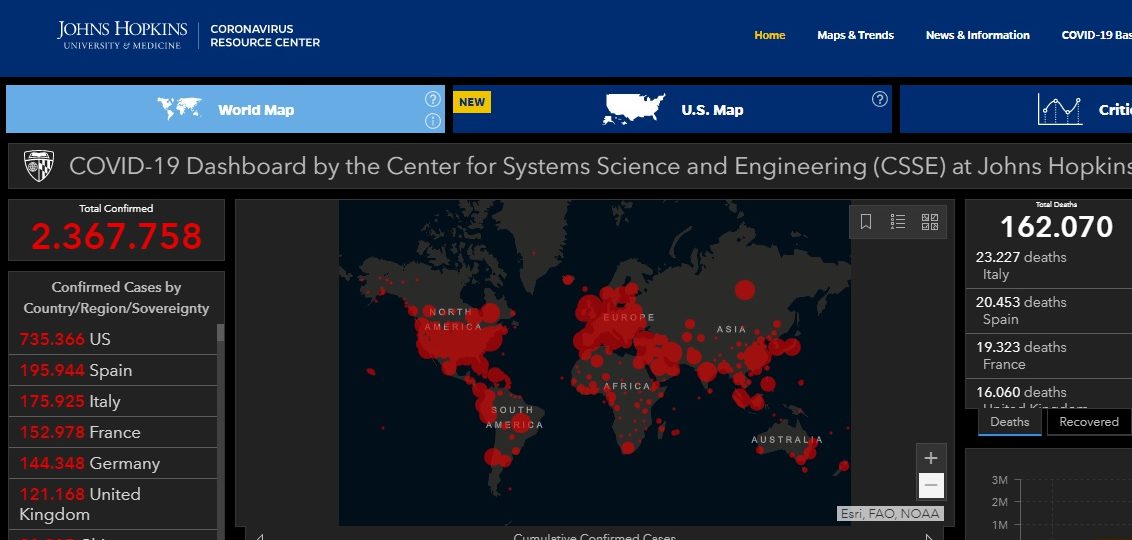Click the Total Deaths 162.070 figure
The image size is (1132, 540).
pyautogui.click(x=1057, y=227)
